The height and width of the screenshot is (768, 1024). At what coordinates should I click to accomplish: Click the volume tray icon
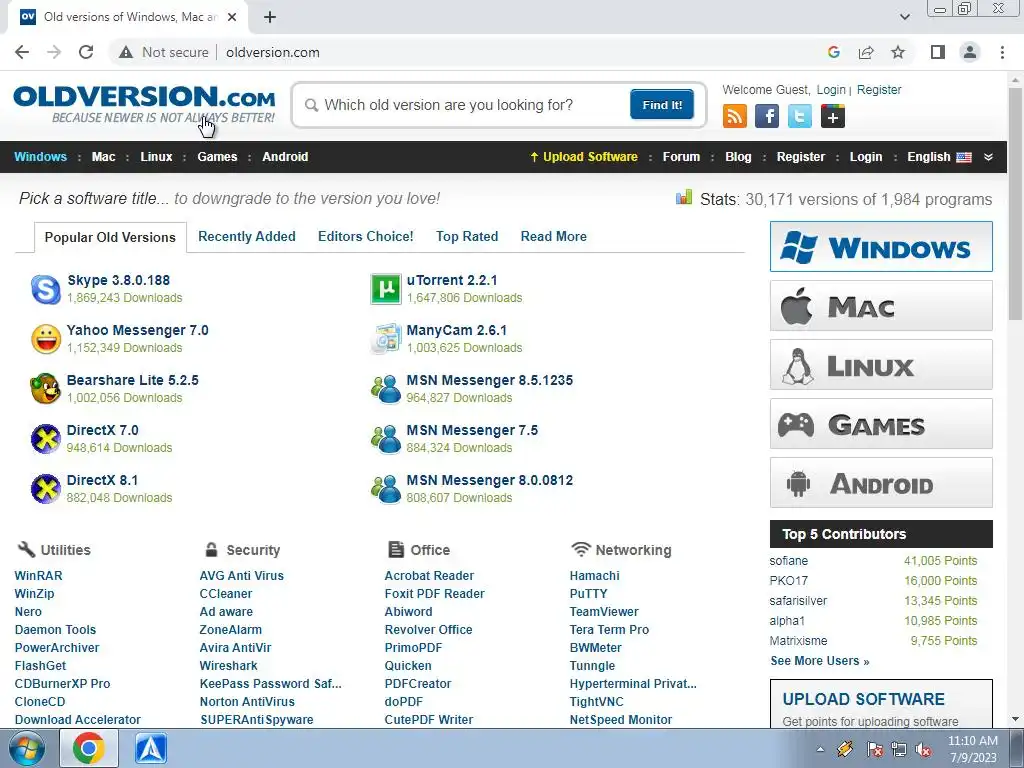[x=923, y=749]
